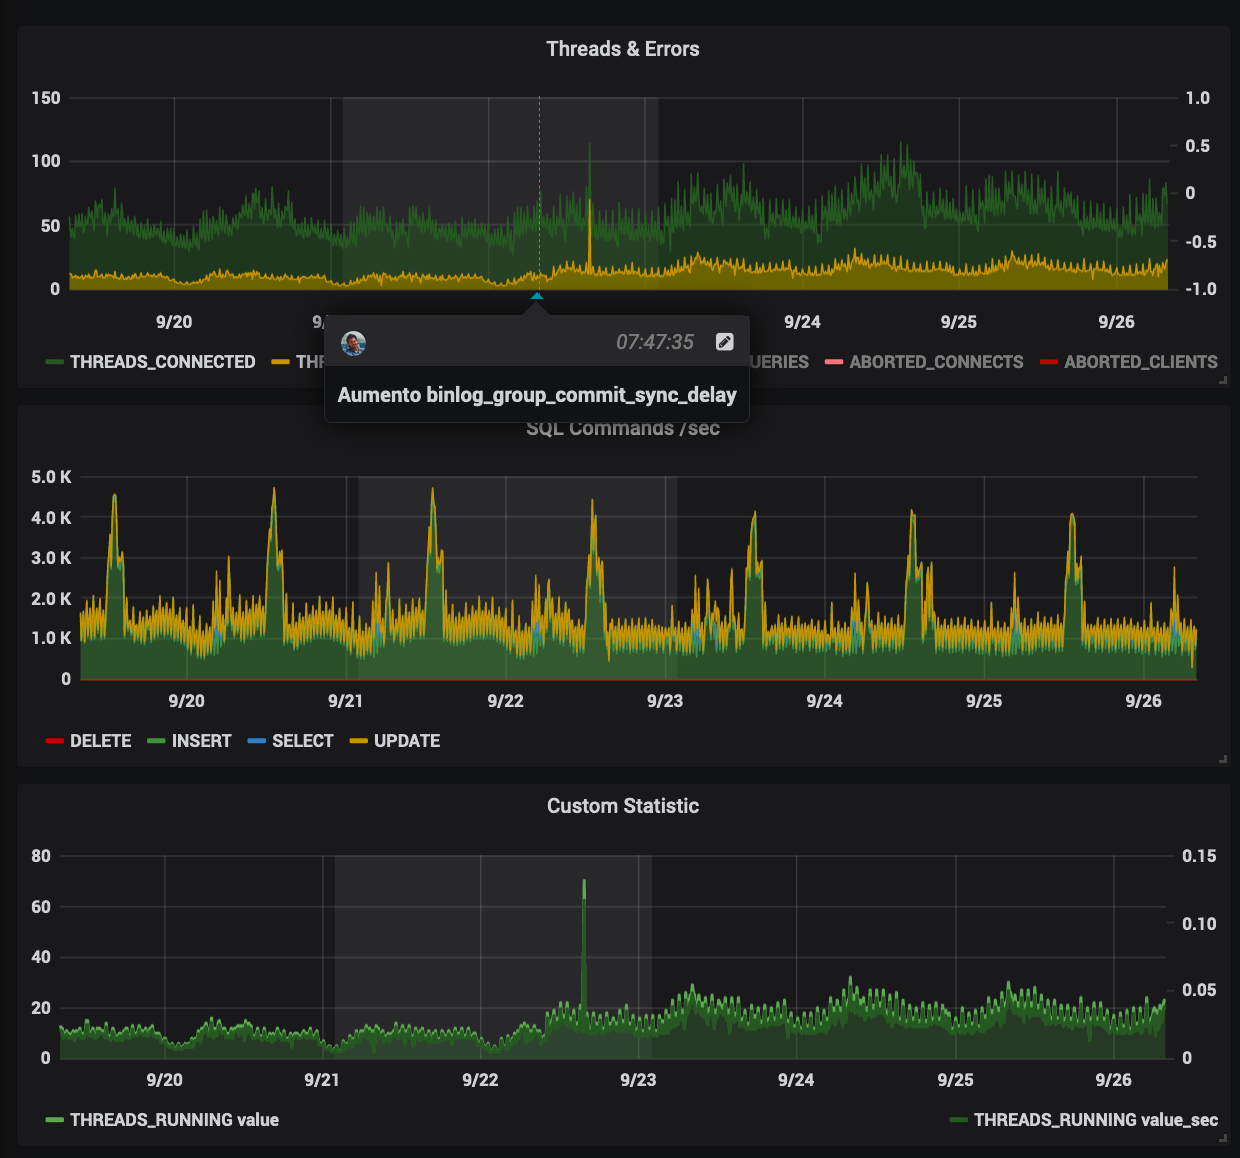Click the pink swatch beside ABORTED_CONNECTS

[x=834, y=362]
